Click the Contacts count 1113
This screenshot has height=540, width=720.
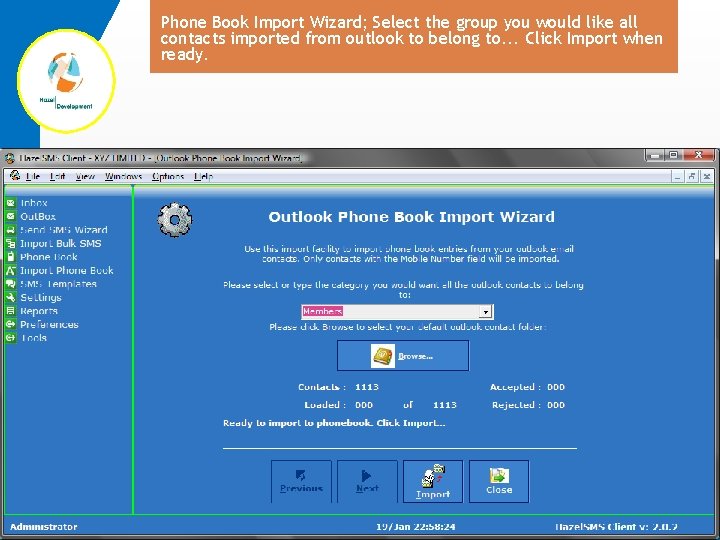pos(367,387)
